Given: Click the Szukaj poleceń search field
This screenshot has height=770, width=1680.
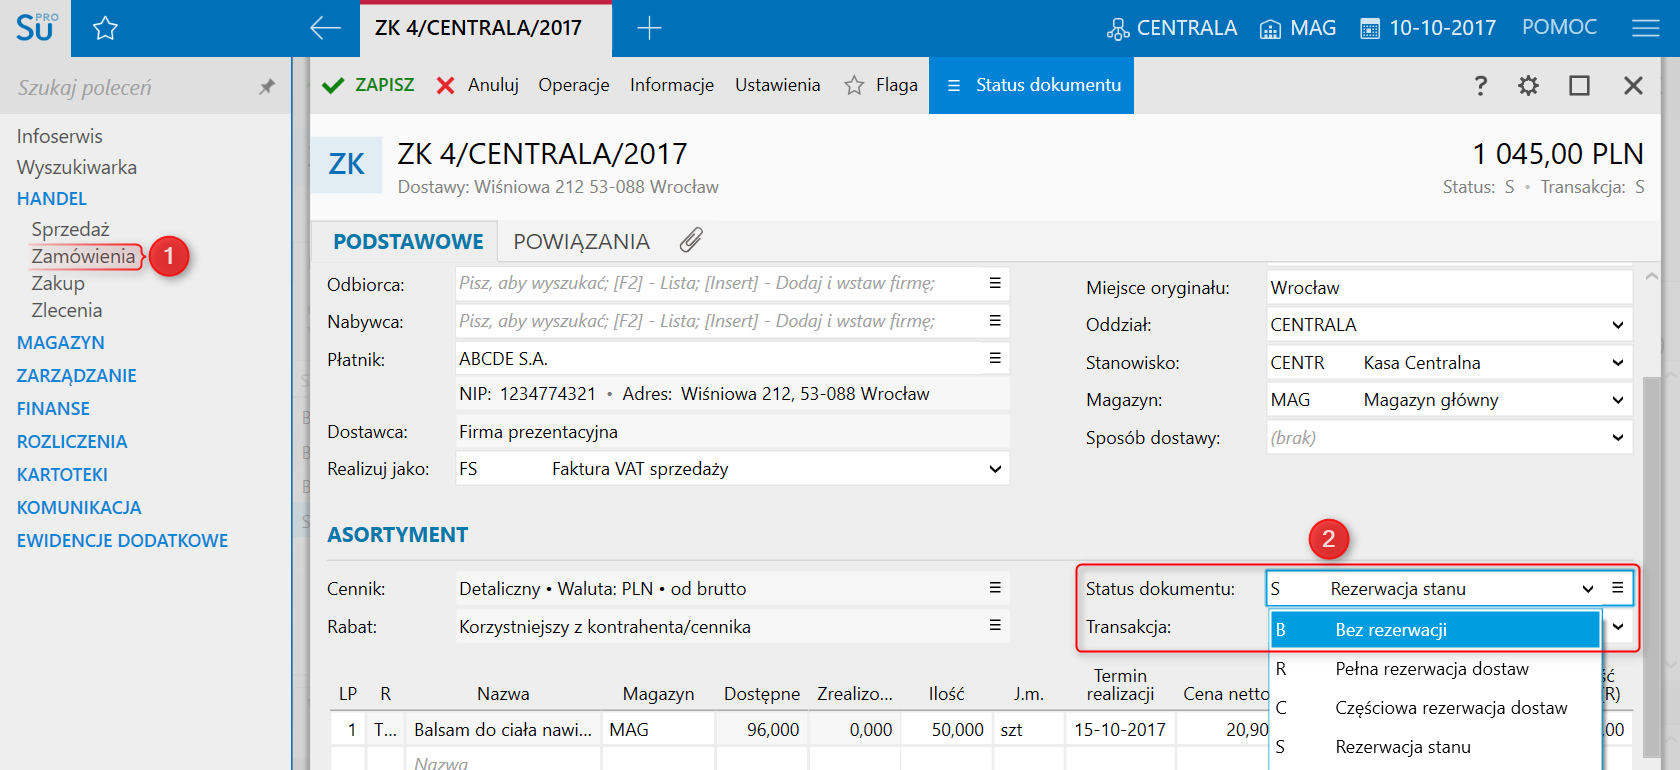Looking at the screenshot, I should click(130, 87).
